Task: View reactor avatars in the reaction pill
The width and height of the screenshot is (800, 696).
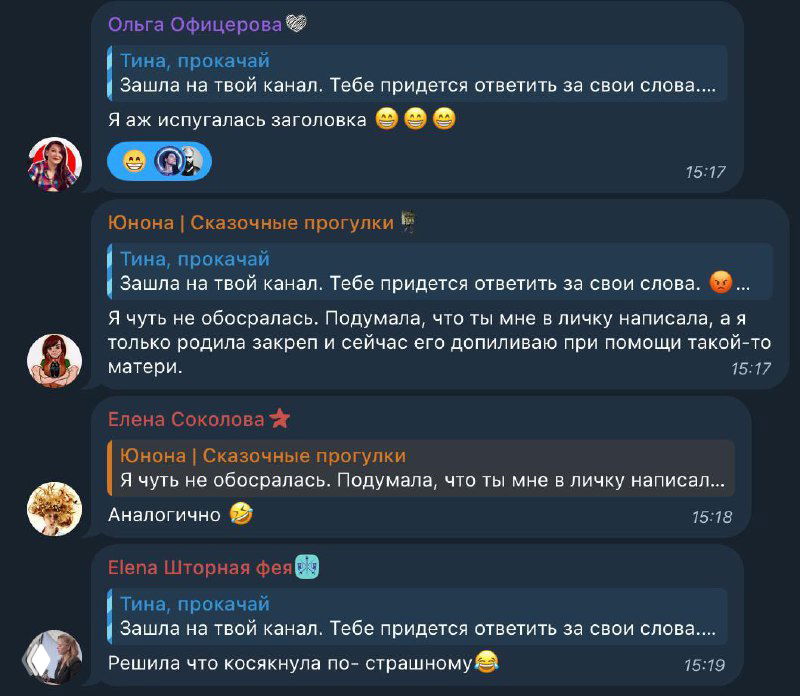Action: pyautogui.click(x=179, y=162)
